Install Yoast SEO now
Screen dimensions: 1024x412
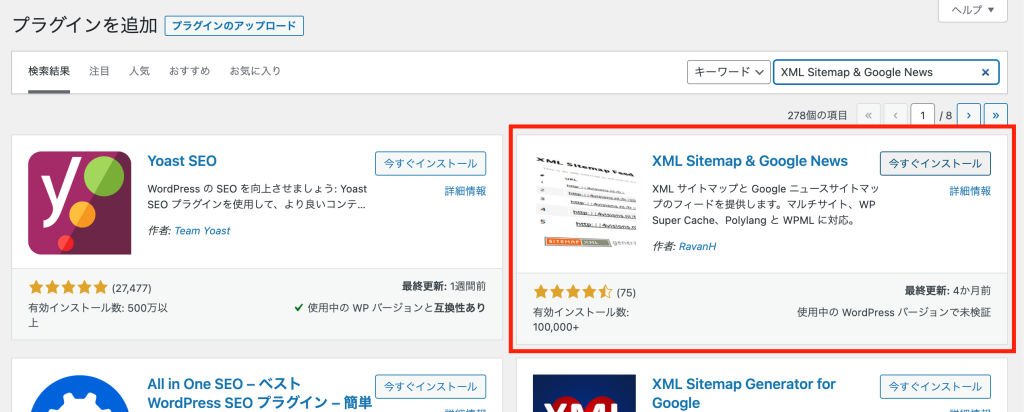pos(430,163)
